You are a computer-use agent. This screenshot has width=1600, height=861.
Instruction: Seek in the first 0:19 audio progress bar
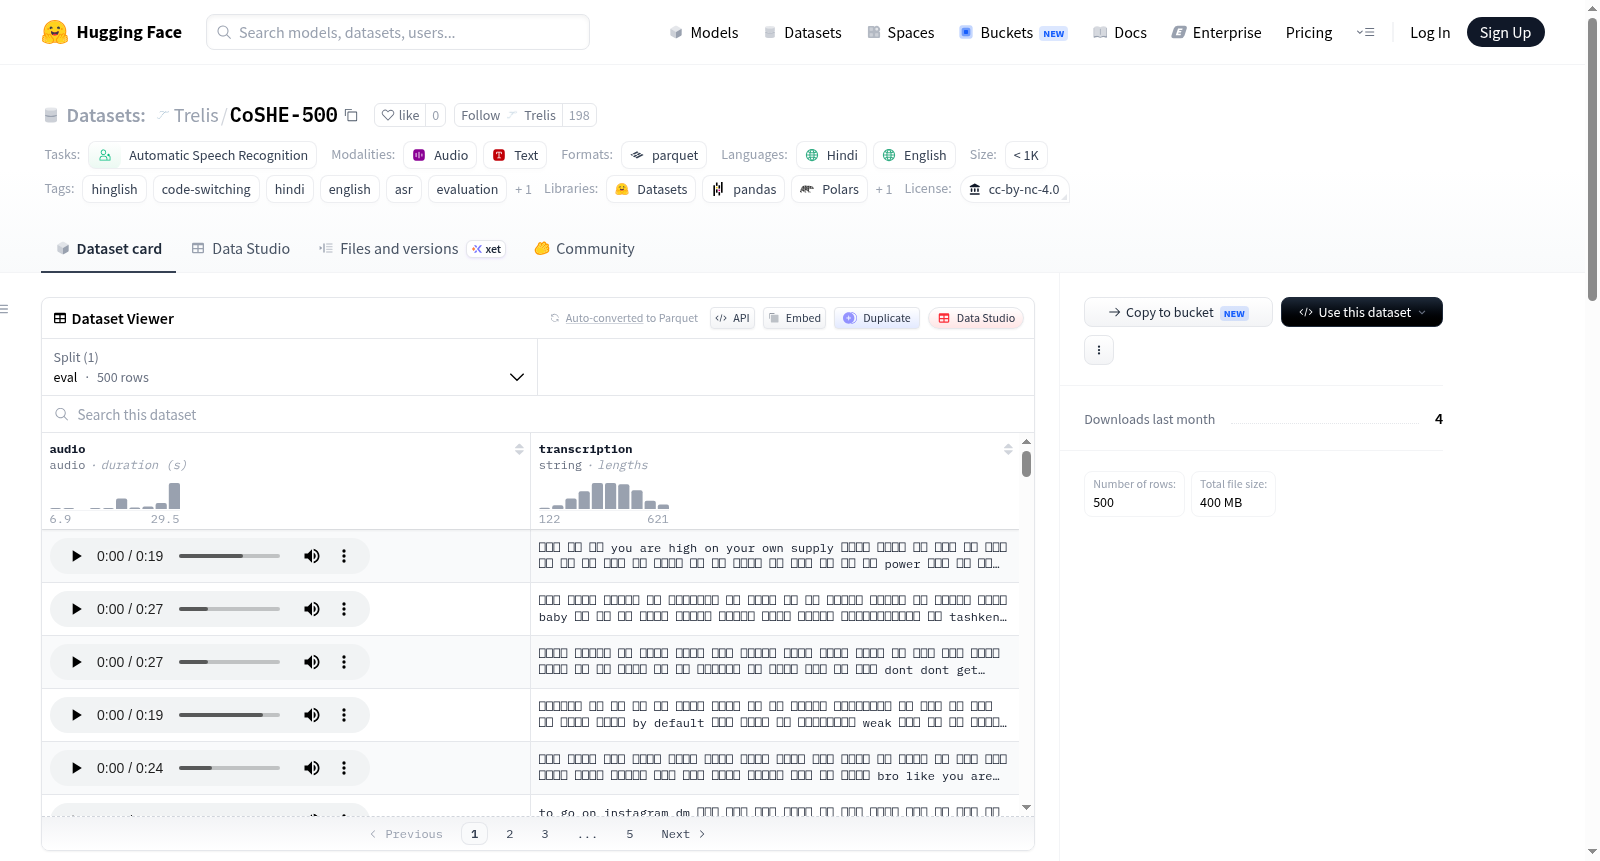[229, 556]
